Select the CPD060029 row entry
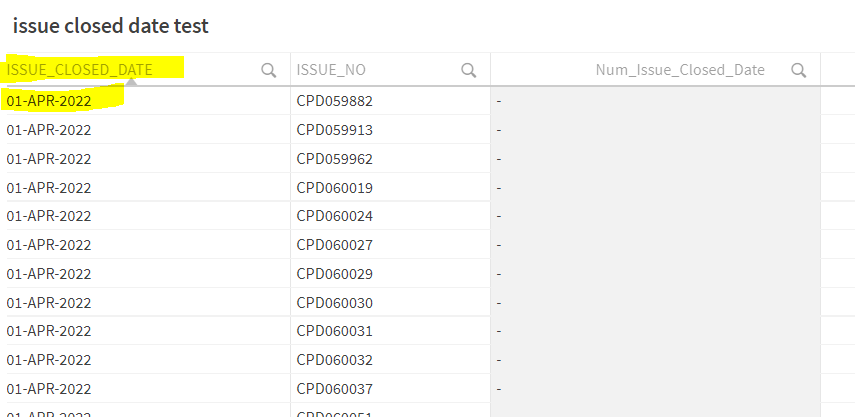855x417 pixels. (x=334, y=273)
